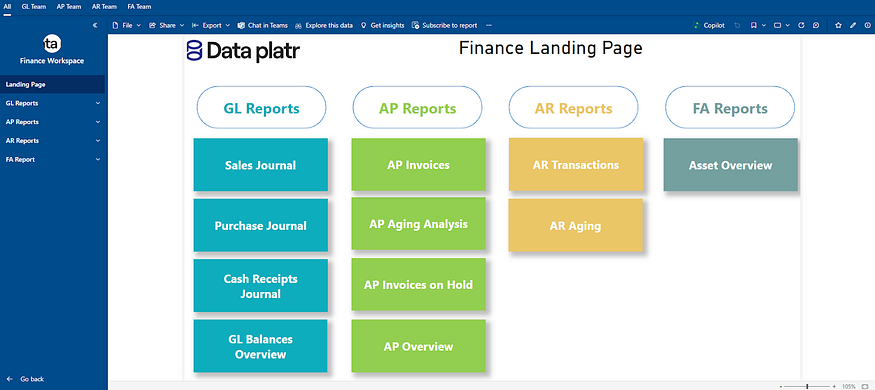Open the AP Invoices report
The image size is (875, 390).
419,165
